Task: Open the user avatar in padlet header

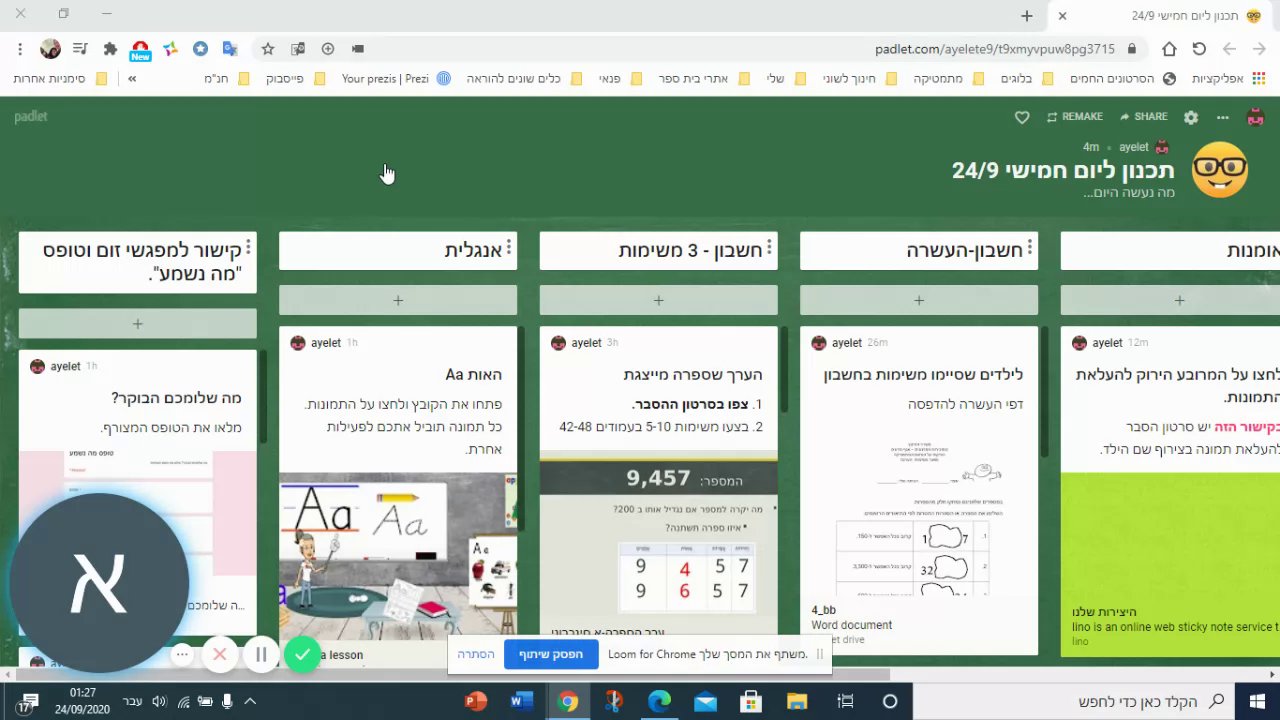Action: coord(1256,117)
